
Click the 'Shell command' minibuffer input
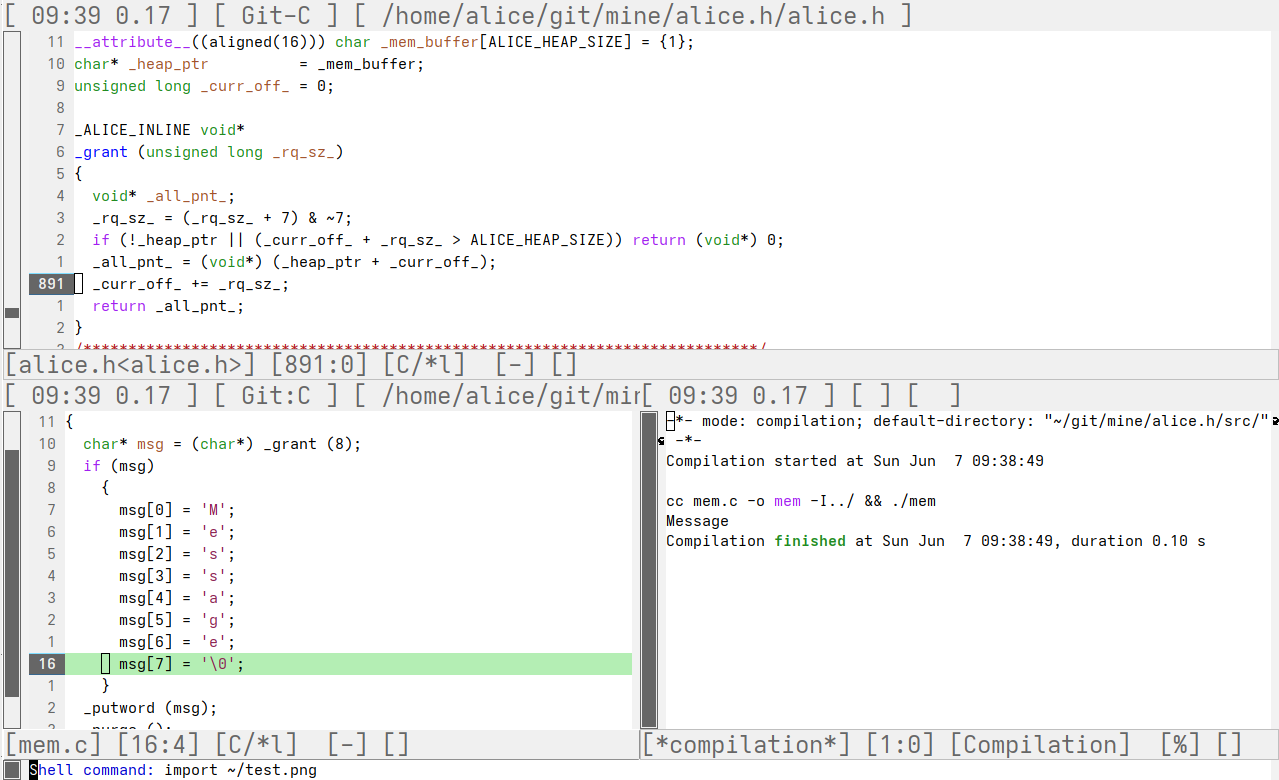(x=173, y=770)
